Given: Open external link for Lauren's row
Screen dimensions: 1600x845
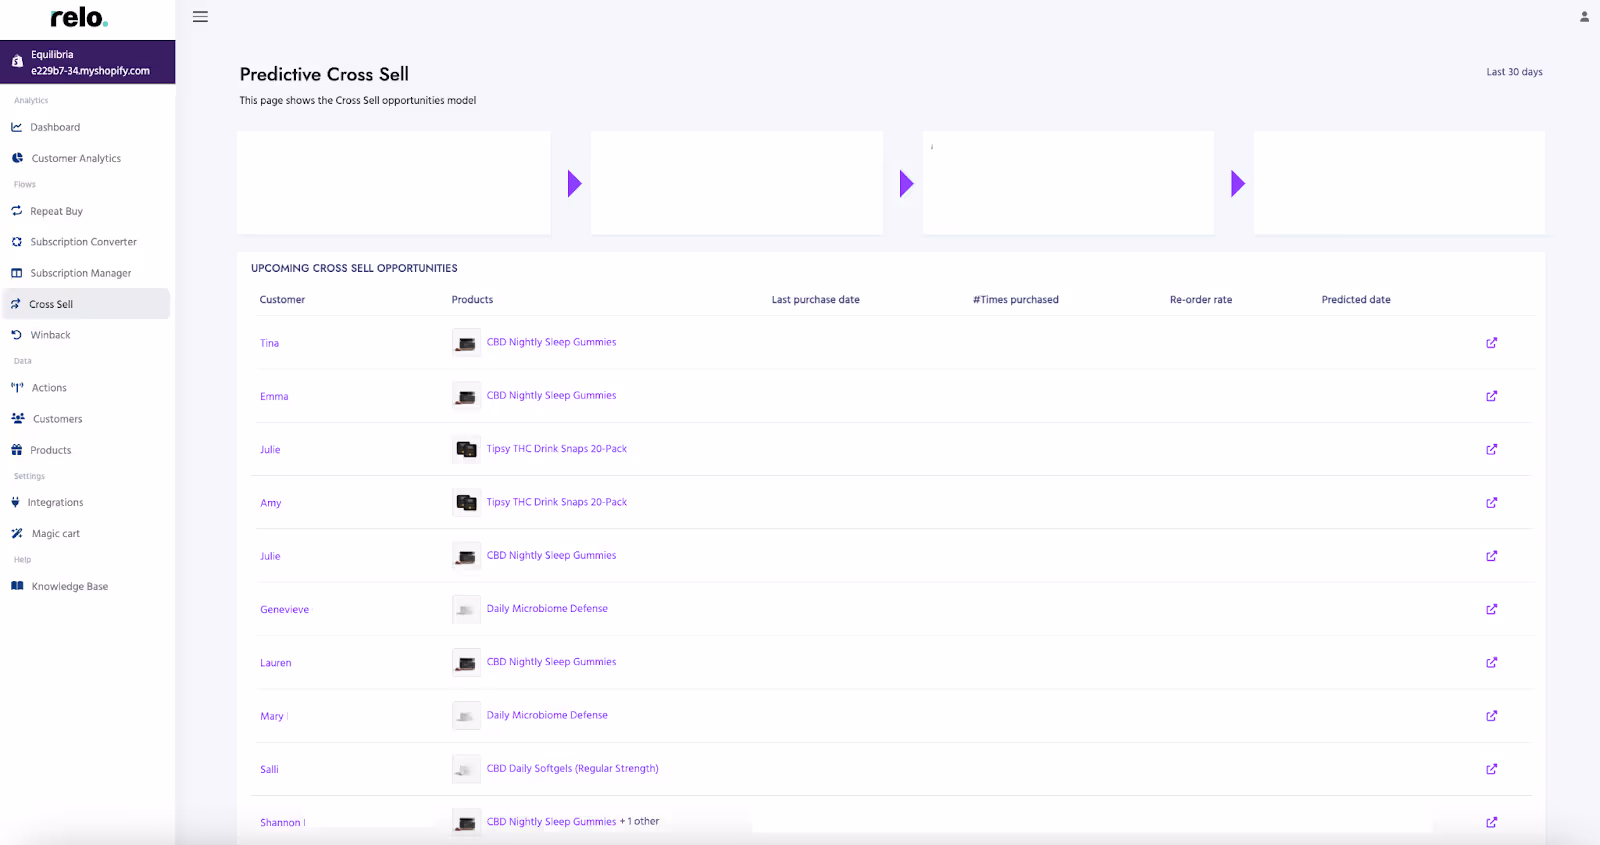Looking at the screenshot, I should [1491, 662].
